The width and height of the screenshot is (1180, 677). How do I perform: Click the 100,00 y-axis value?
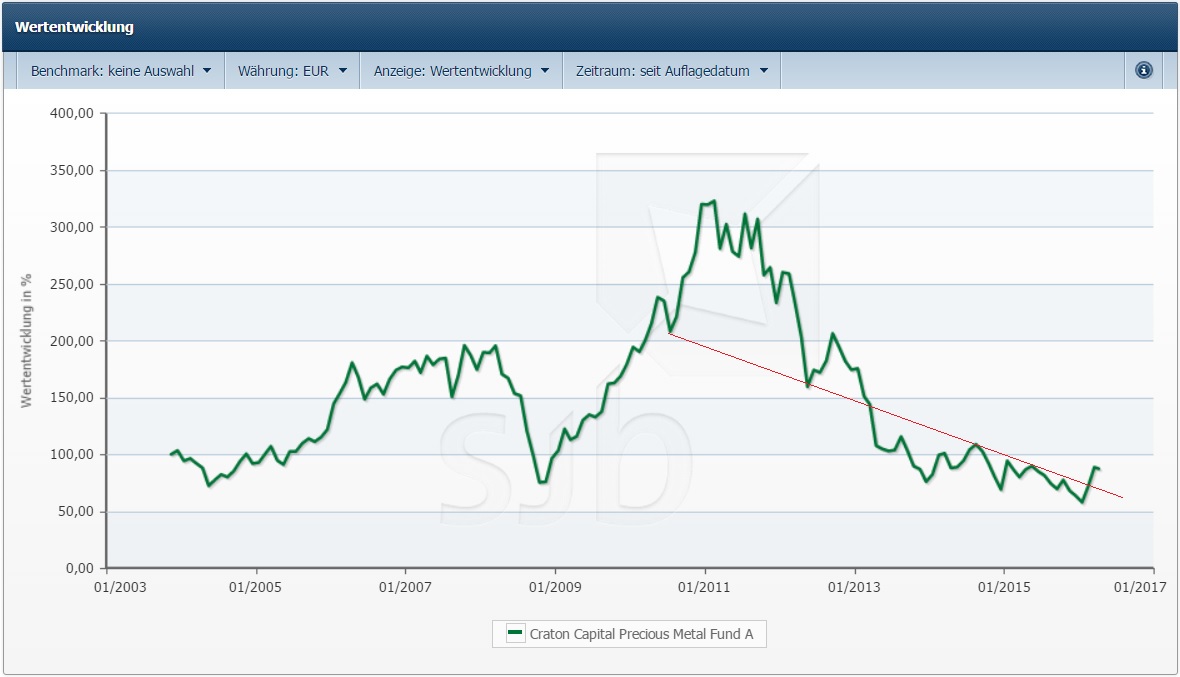pos(71,454)
